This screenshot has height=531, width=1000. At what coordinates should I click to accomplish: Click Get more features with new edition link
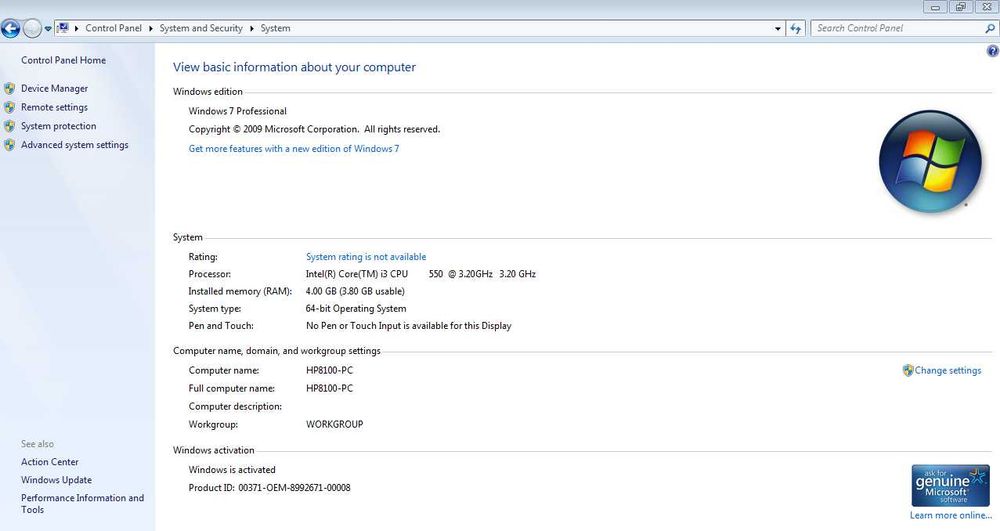(x=293, y=149)
